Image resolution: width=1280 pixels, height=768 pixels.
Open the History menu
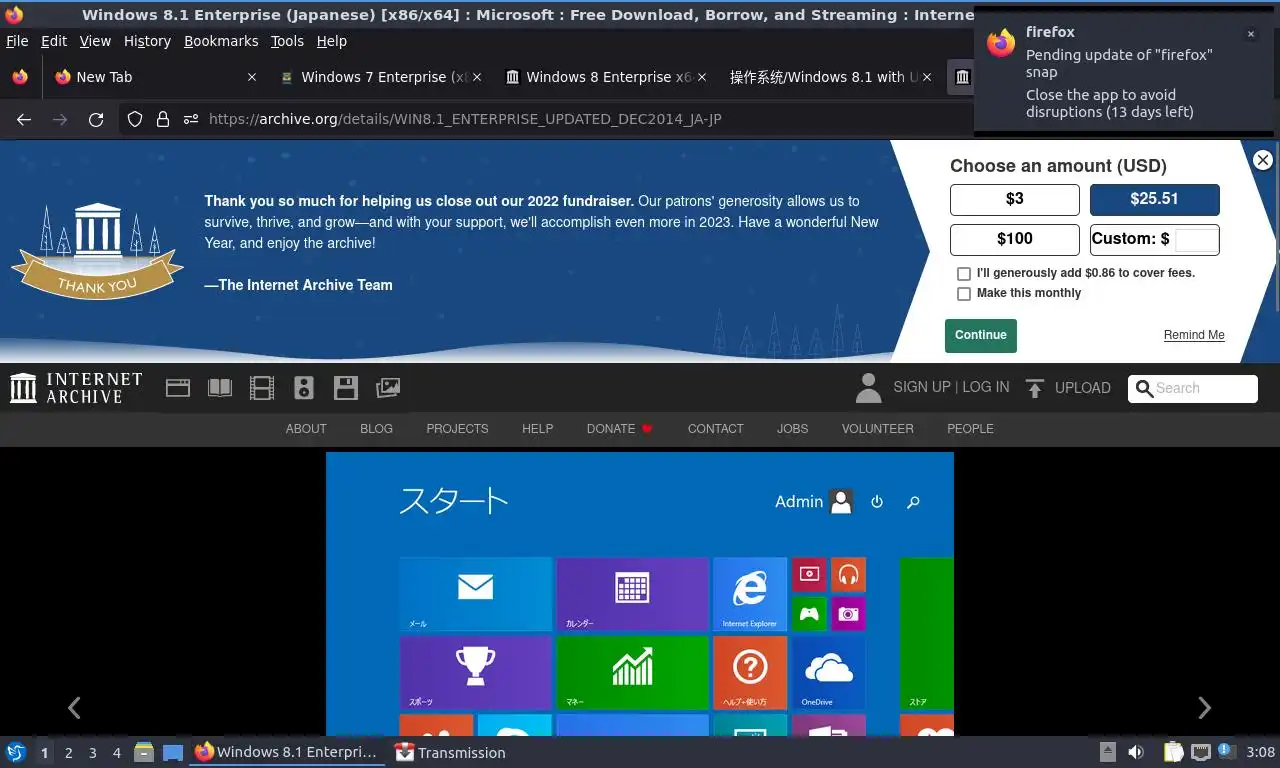click(x=147, y=41)
